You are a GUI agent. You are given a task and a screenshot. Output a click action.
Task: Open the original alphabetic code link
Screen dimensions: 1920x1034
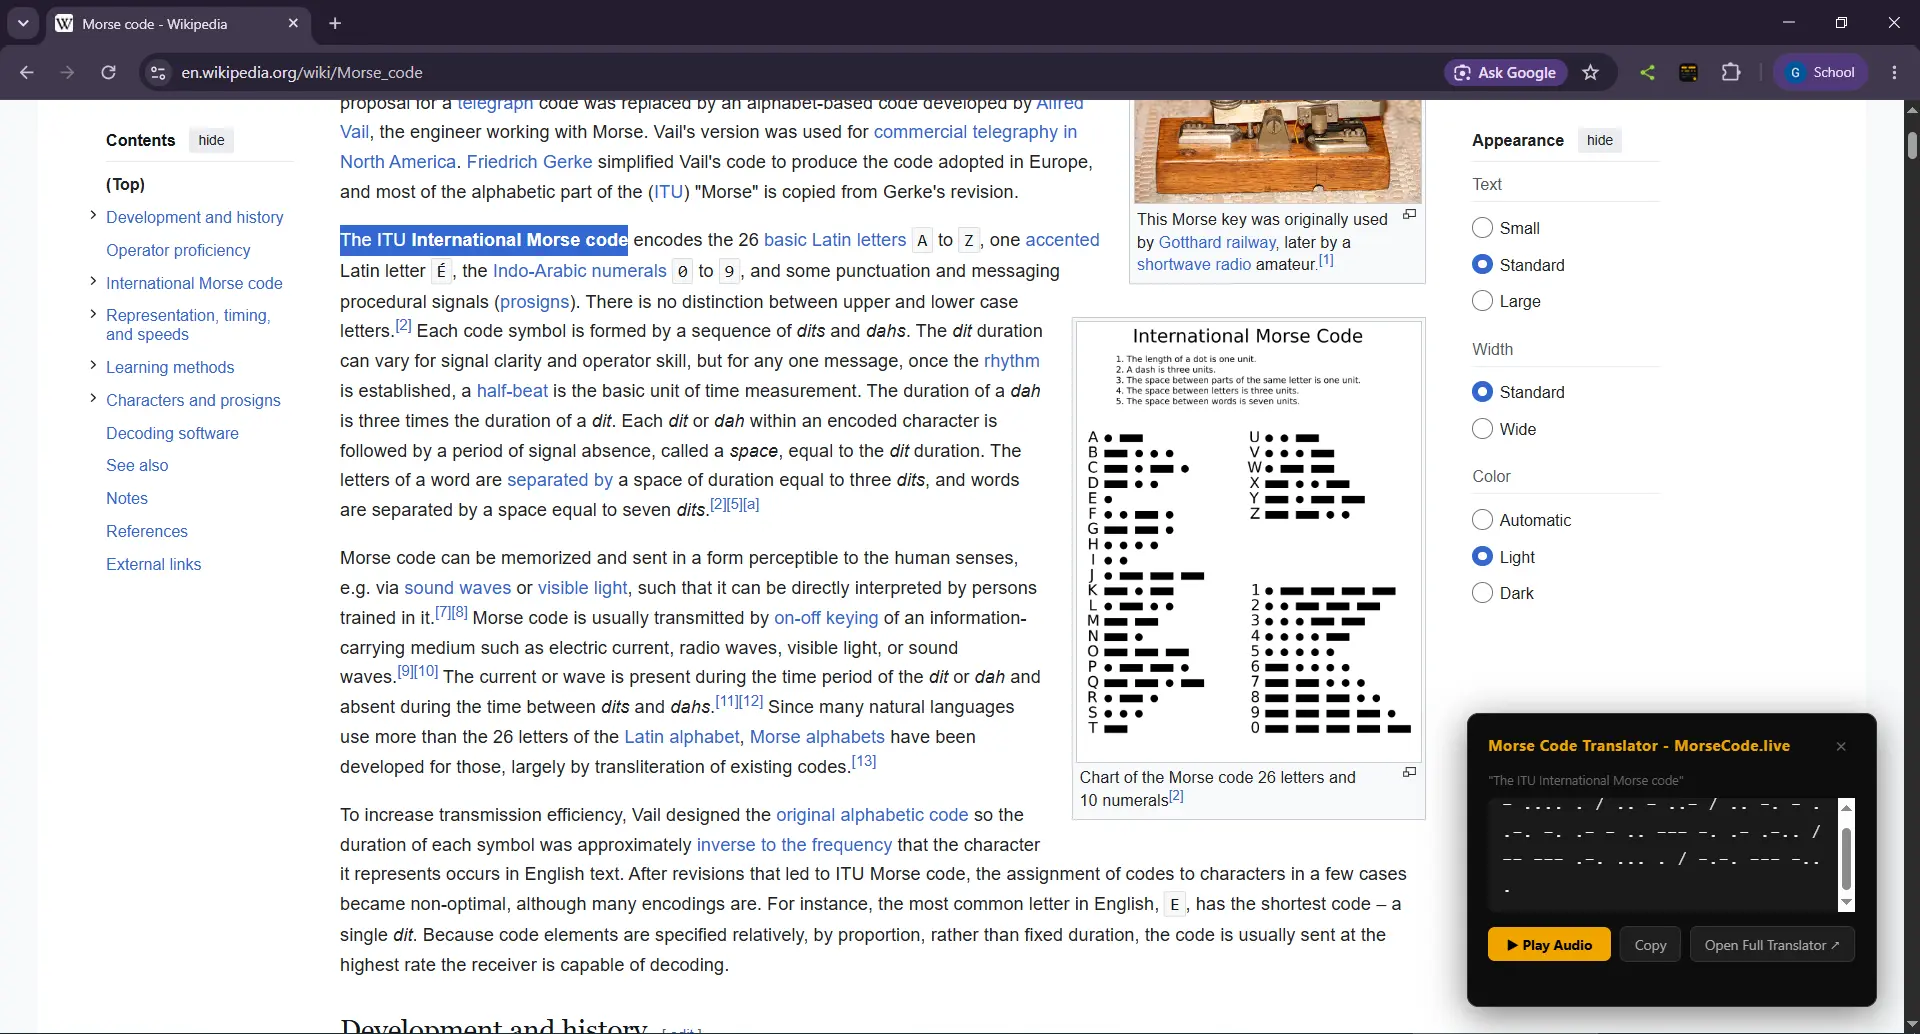(x=872, y=815)
